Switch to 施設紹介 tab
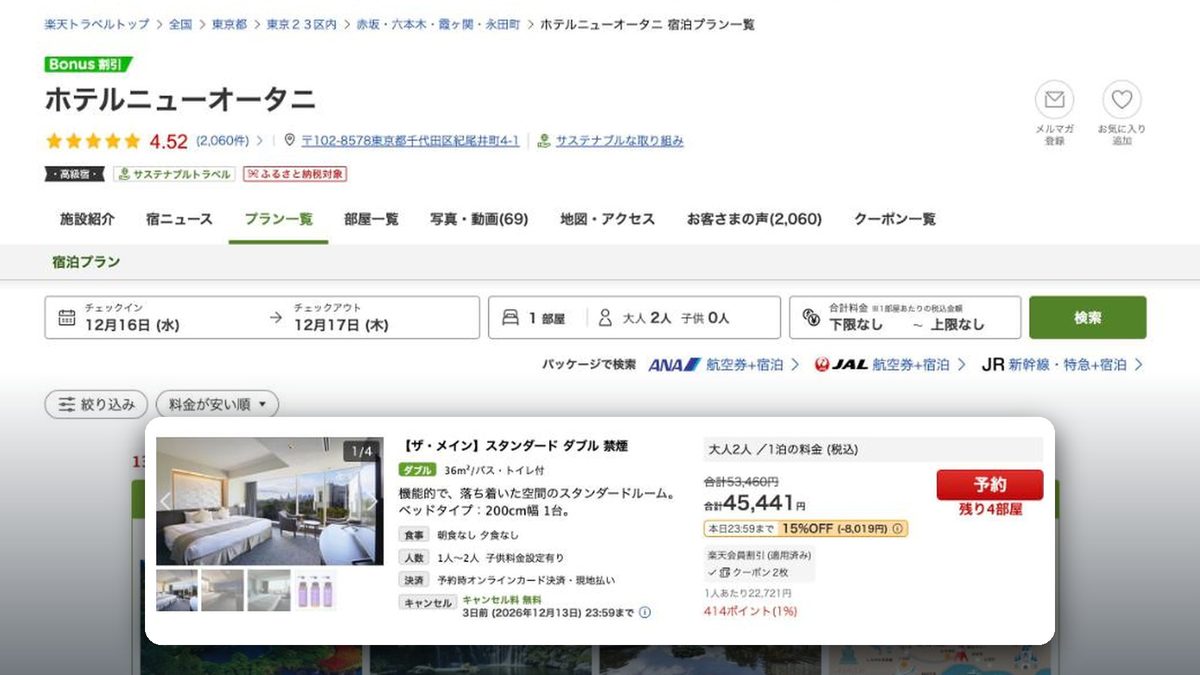 pos(87,219)
